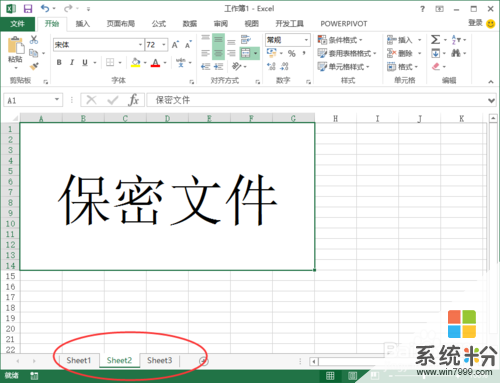The width and height of the screenshot is (500, 383).
Task: Switch to the 公式 Formulas tab
Action: point(159,24)
